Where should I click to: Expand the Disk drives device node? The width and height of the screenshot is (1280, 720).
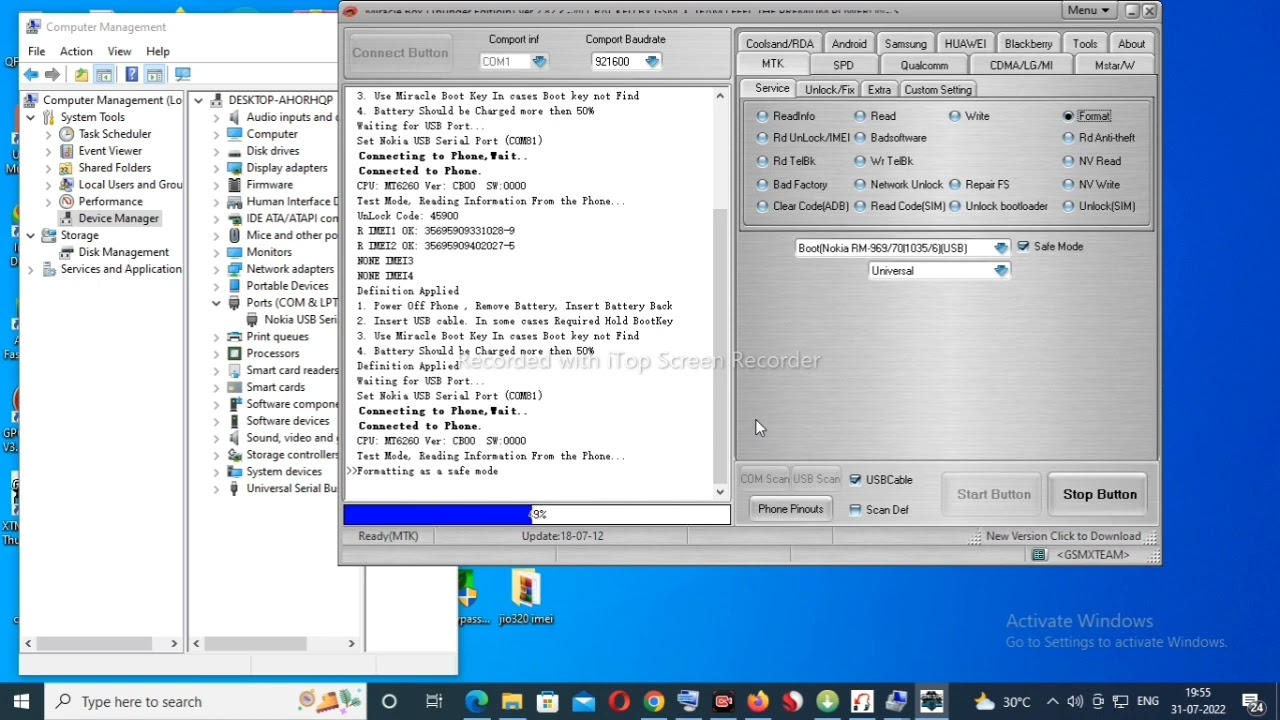coord(216,151)
